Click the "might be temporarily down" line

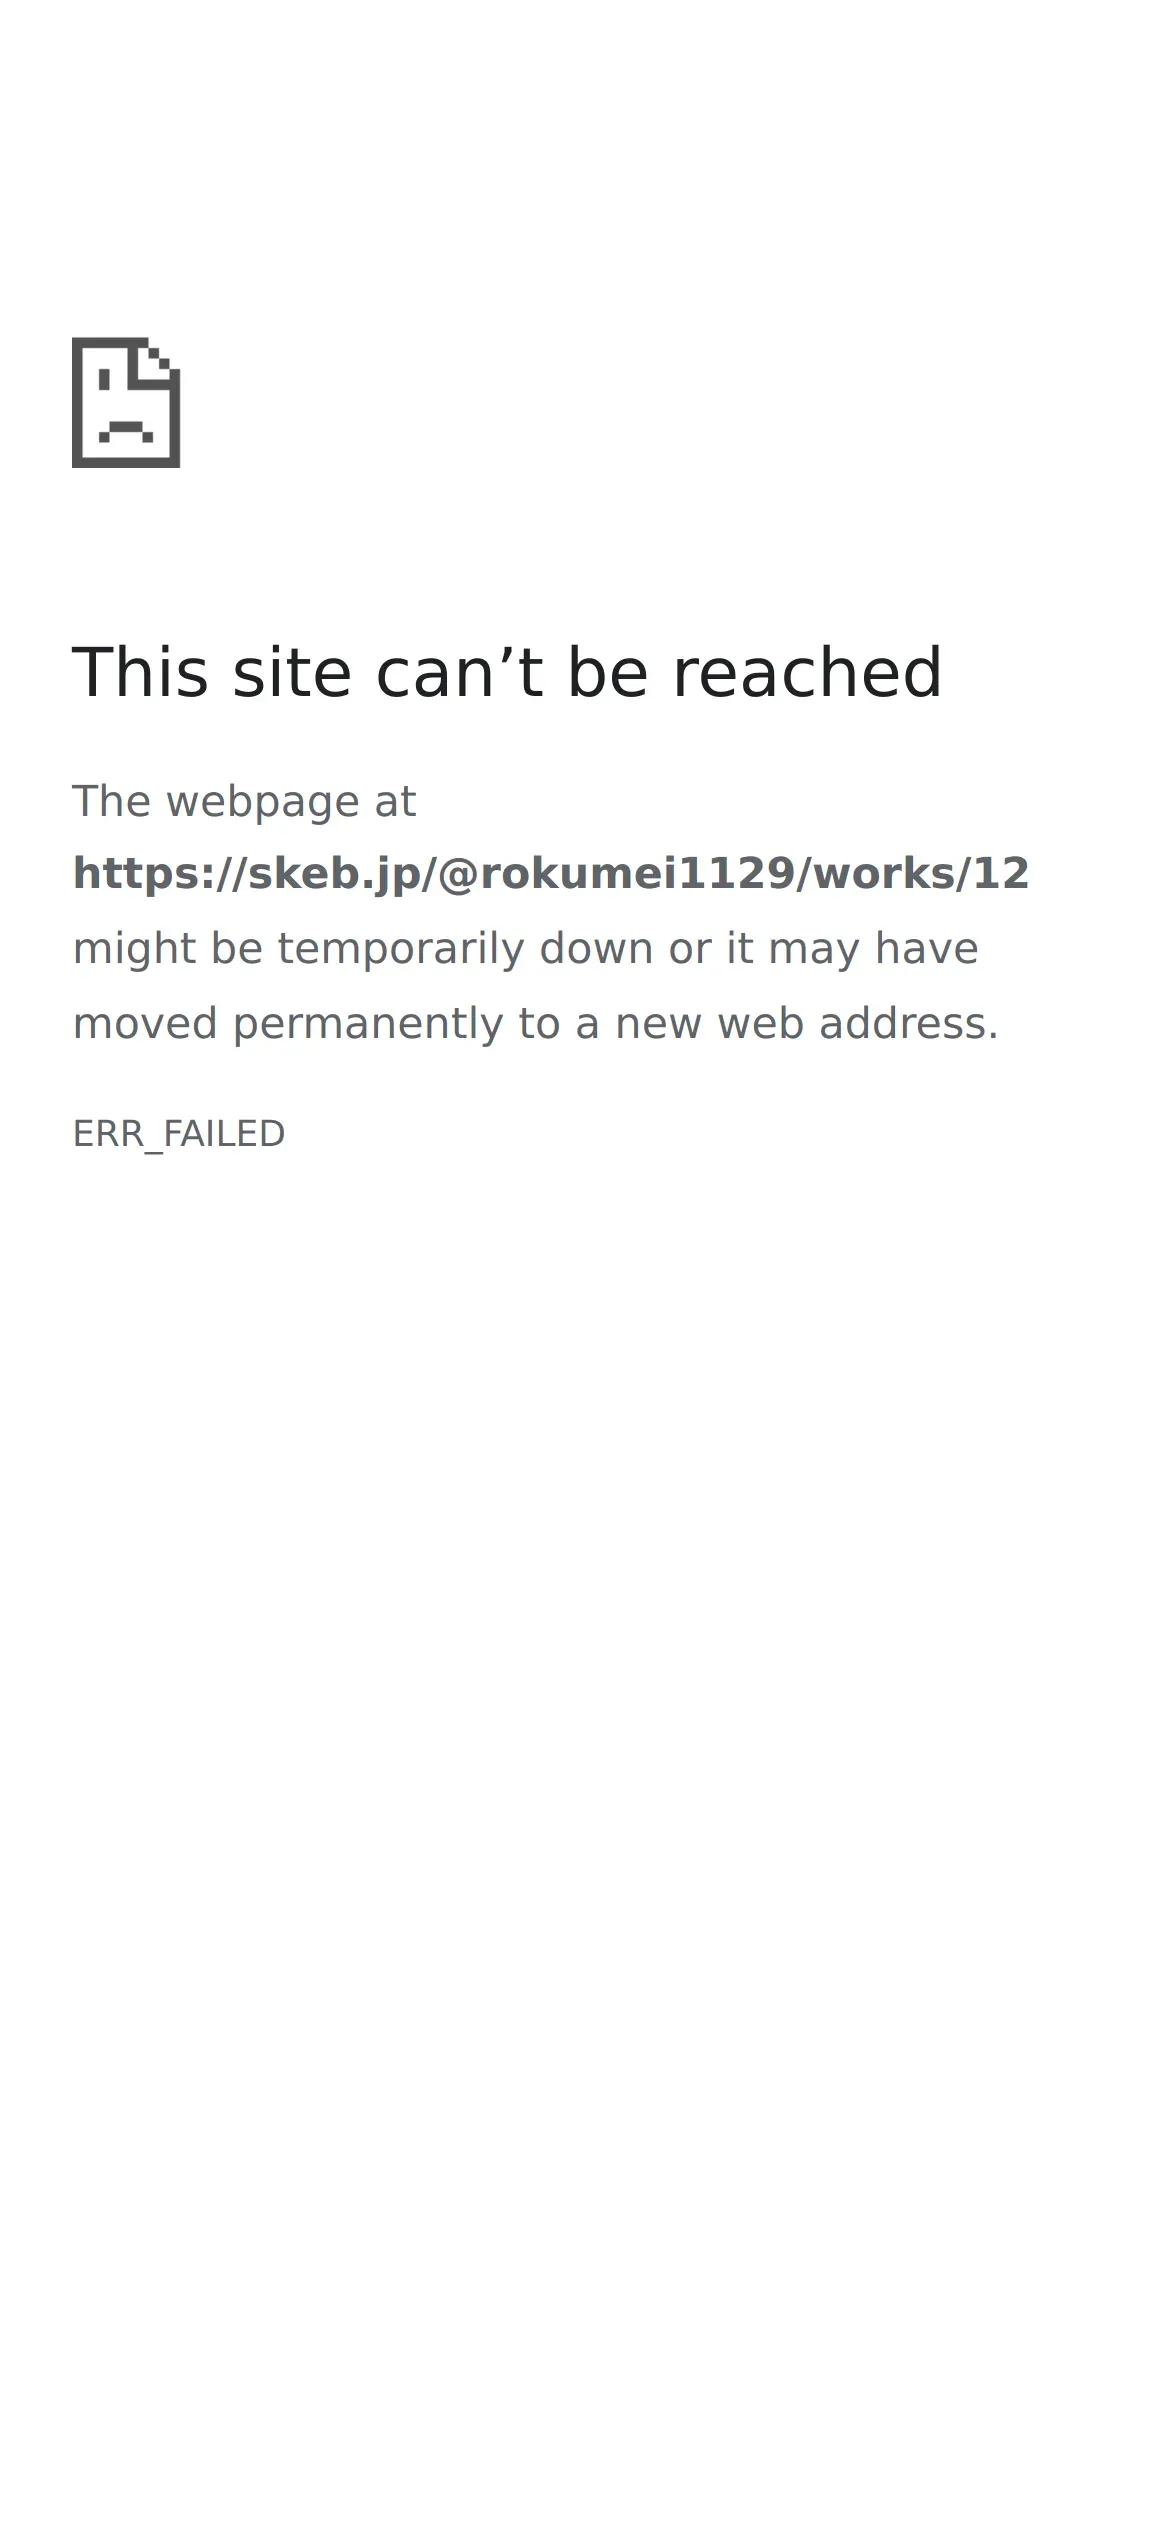pos(526,948)
